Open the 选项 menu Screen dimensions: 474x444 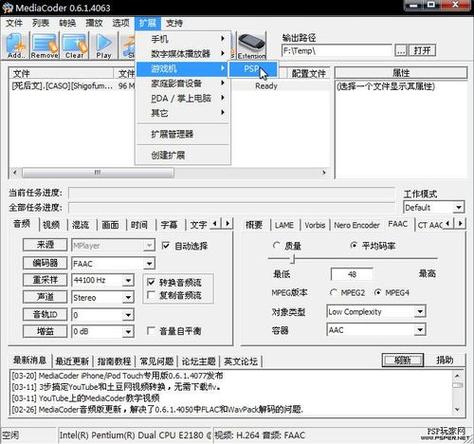click(x=121, y=23)
